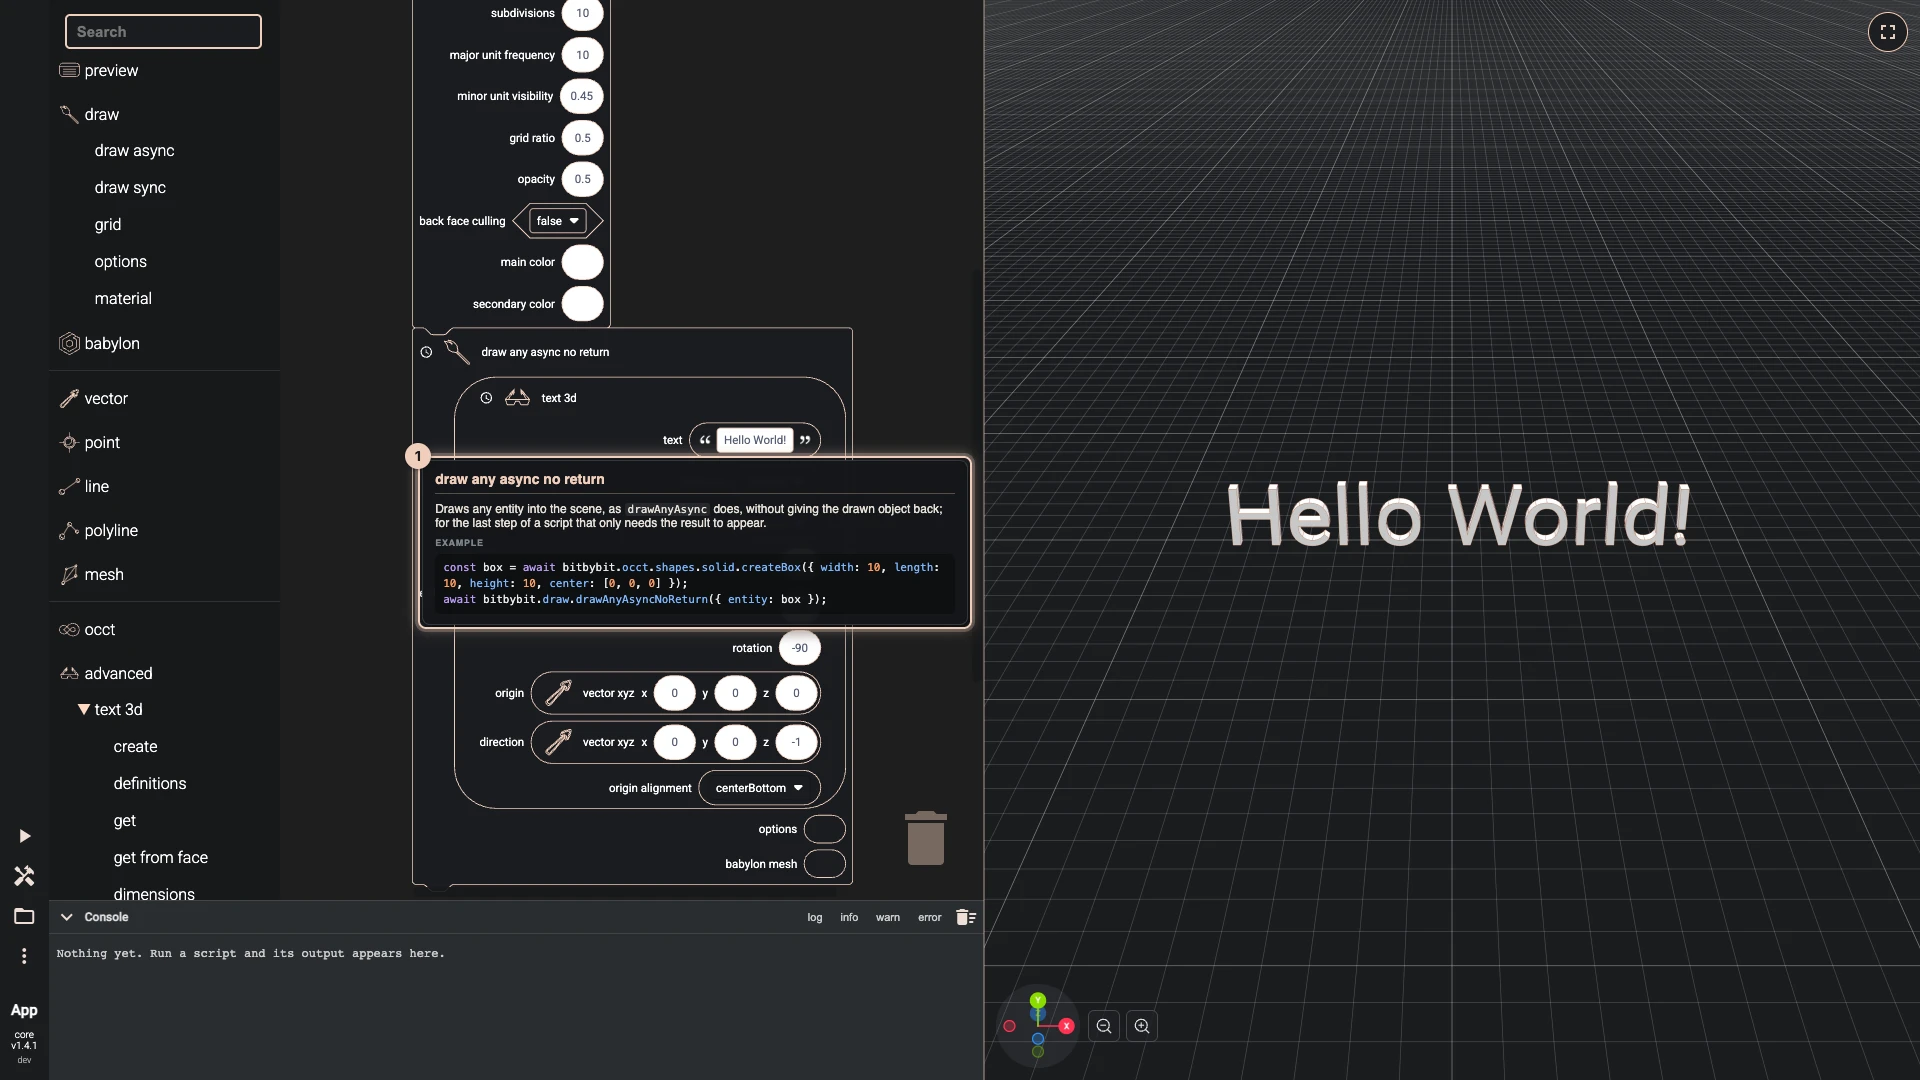Open the get from face item
This screenshot has width=1920, height=1080.
(161, 858)
